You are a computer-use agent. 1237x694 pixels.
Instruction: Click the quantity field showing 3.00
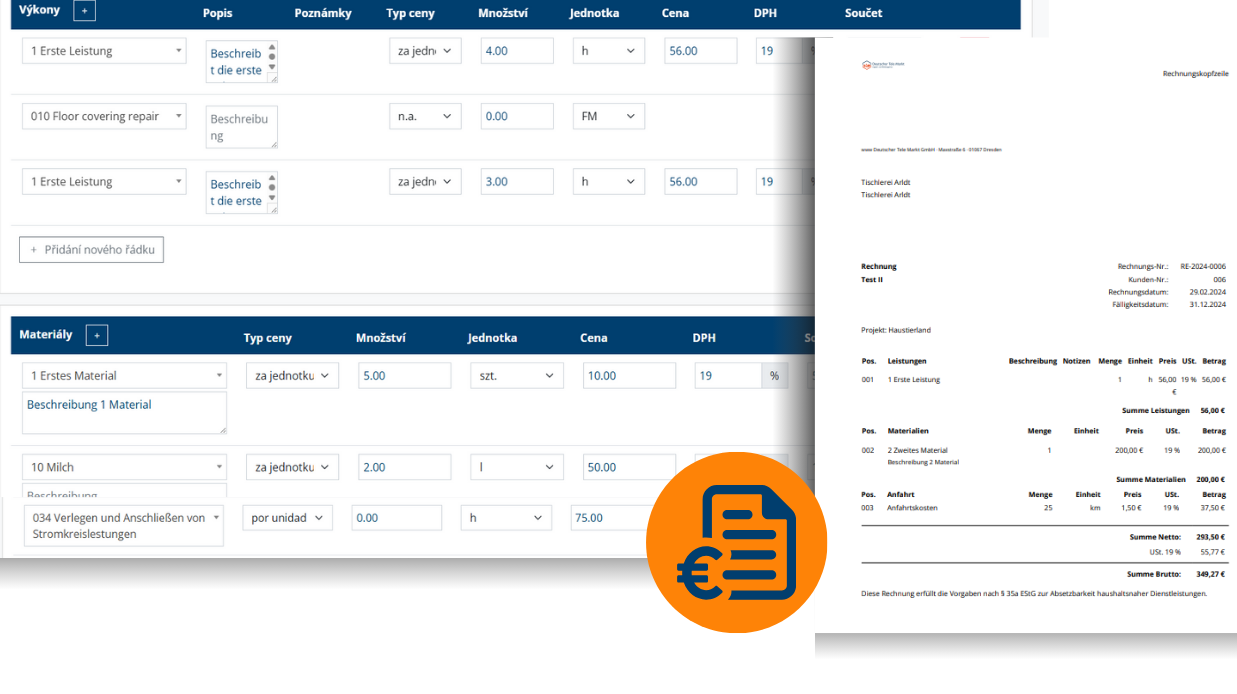[517, 182]
